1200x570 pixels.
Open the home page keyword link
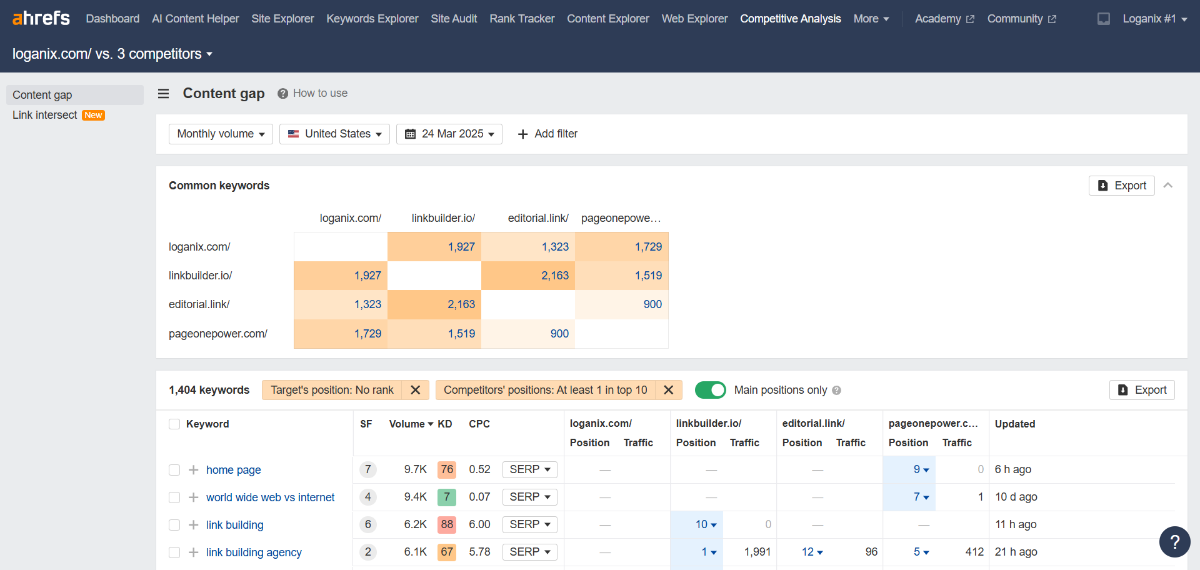(x=233, y=470)
